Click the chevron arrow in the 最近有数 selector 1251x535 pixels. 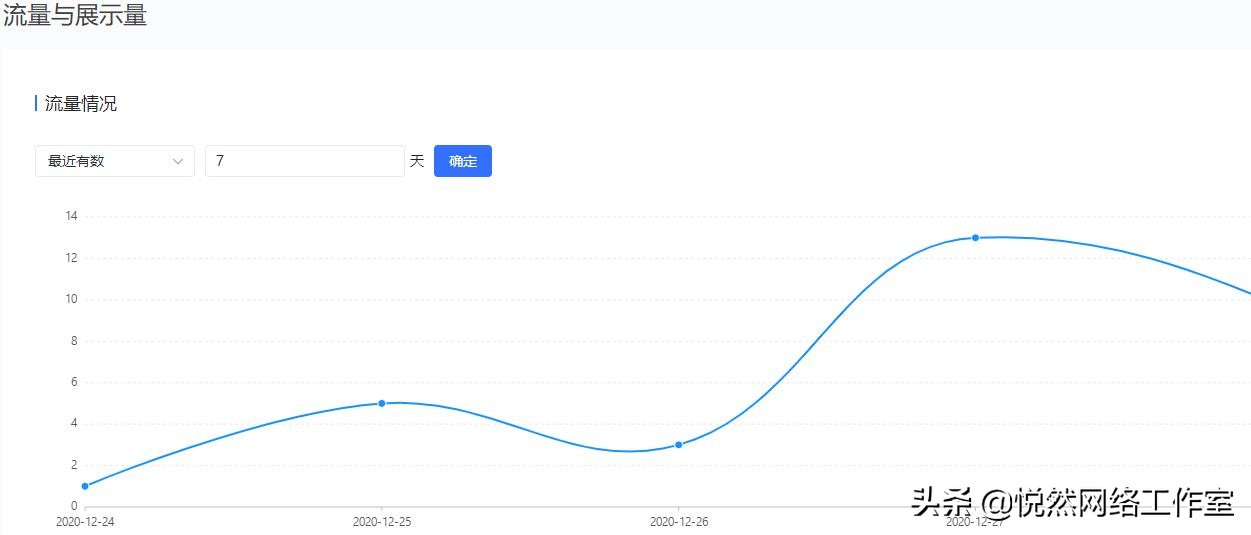click(179, 161)
